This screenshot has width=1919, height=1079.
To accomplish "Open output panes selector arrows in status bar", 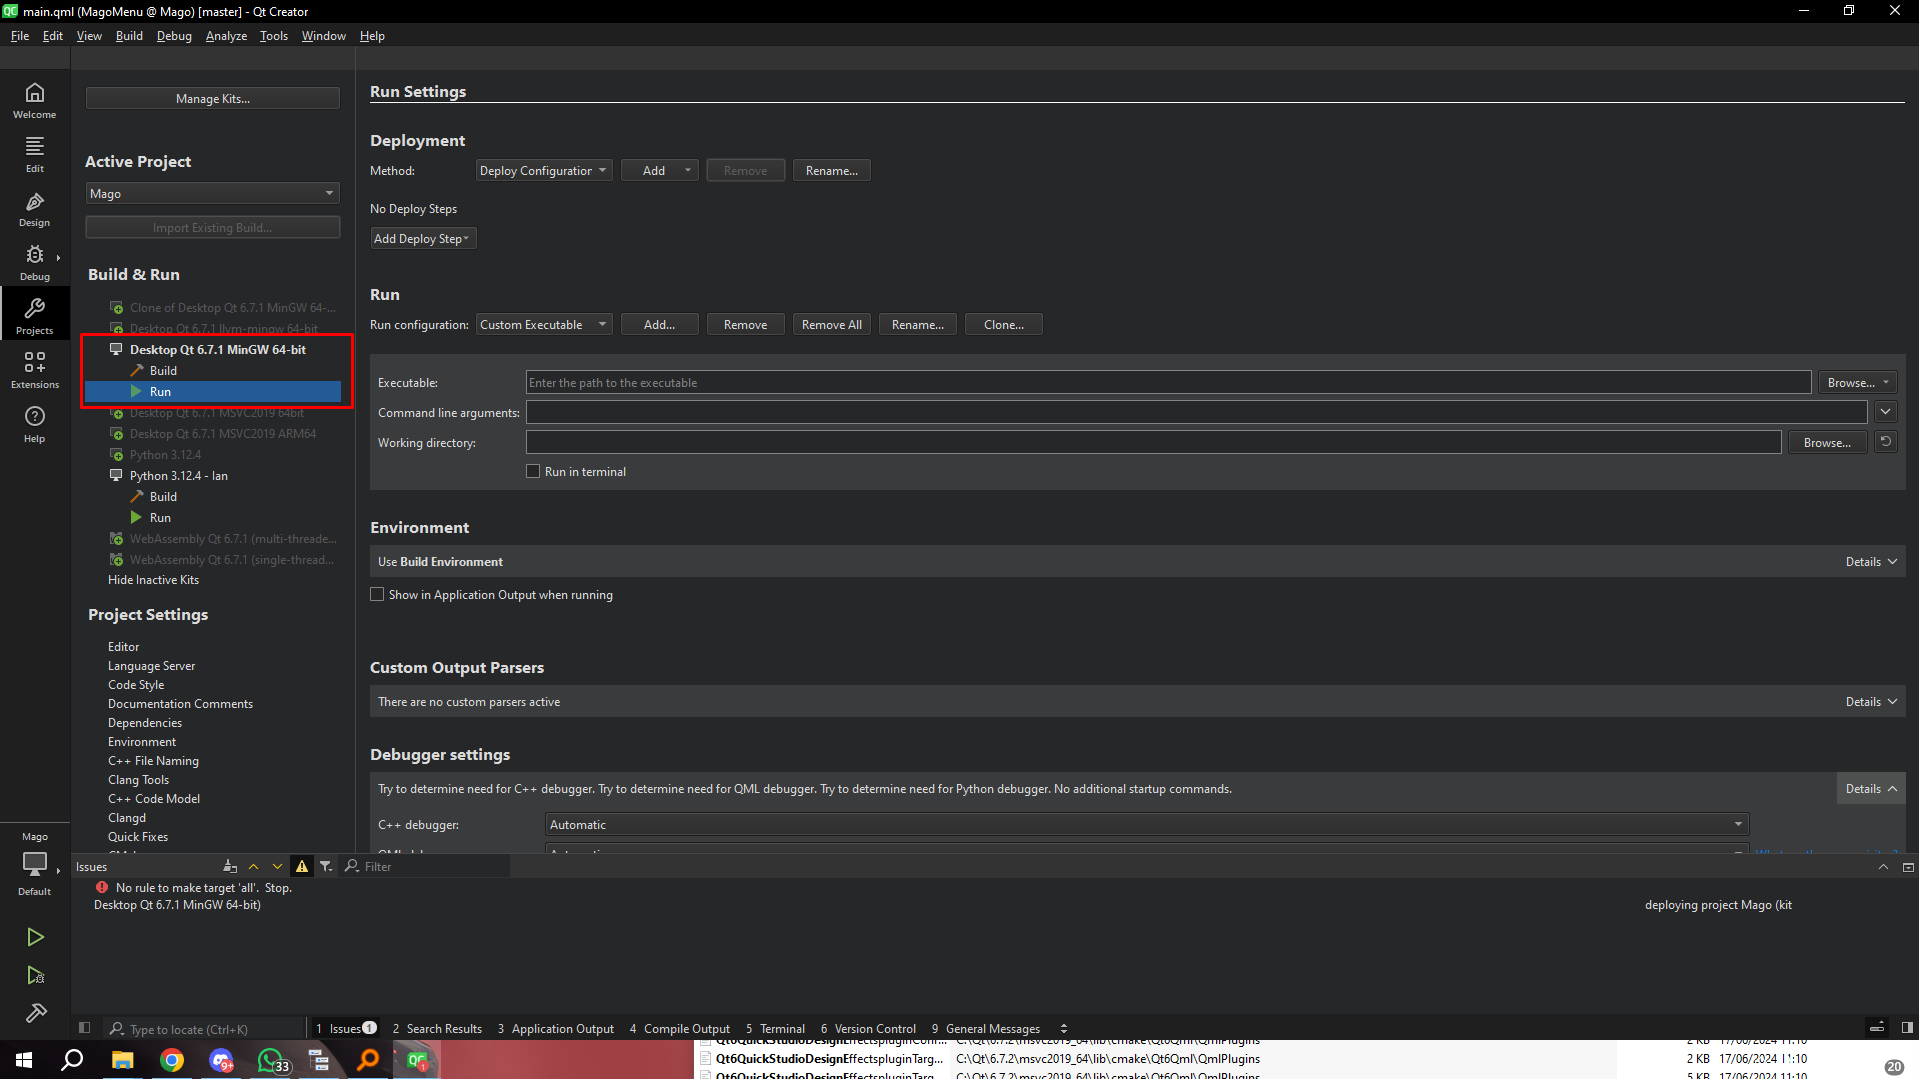I will (1064, 1028).
